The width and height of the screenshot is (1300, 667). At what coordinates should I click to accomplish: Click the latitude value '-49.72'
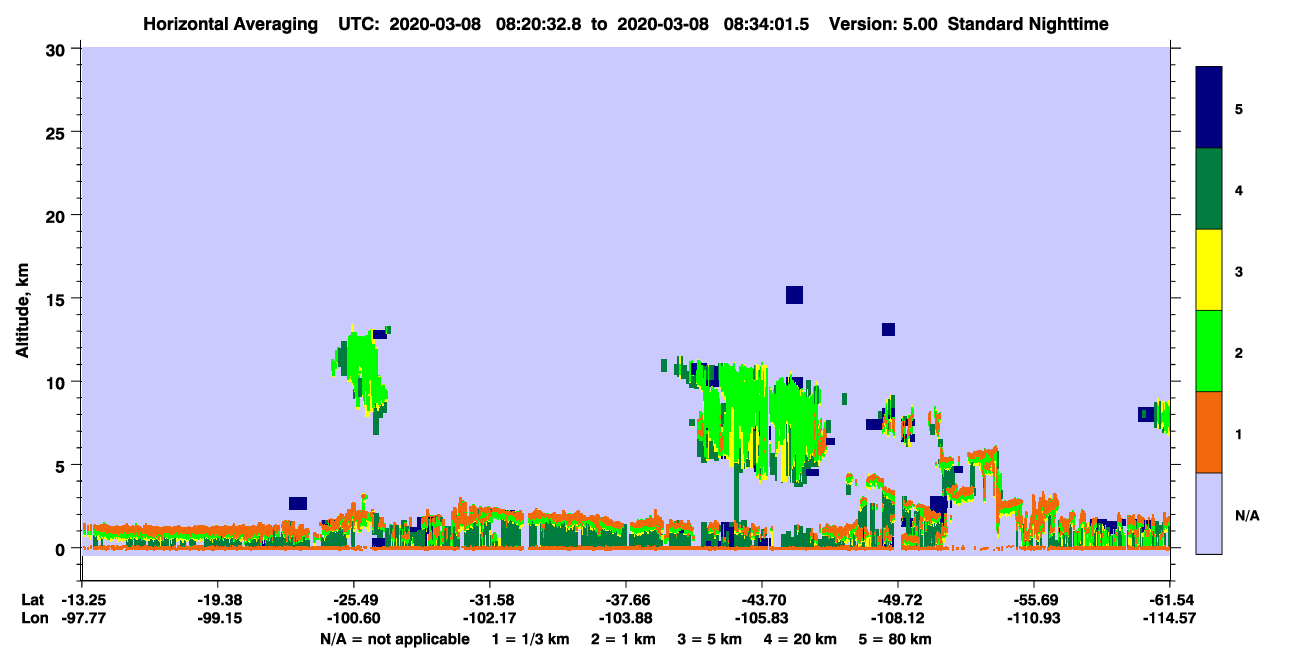(x=898, y=600)
